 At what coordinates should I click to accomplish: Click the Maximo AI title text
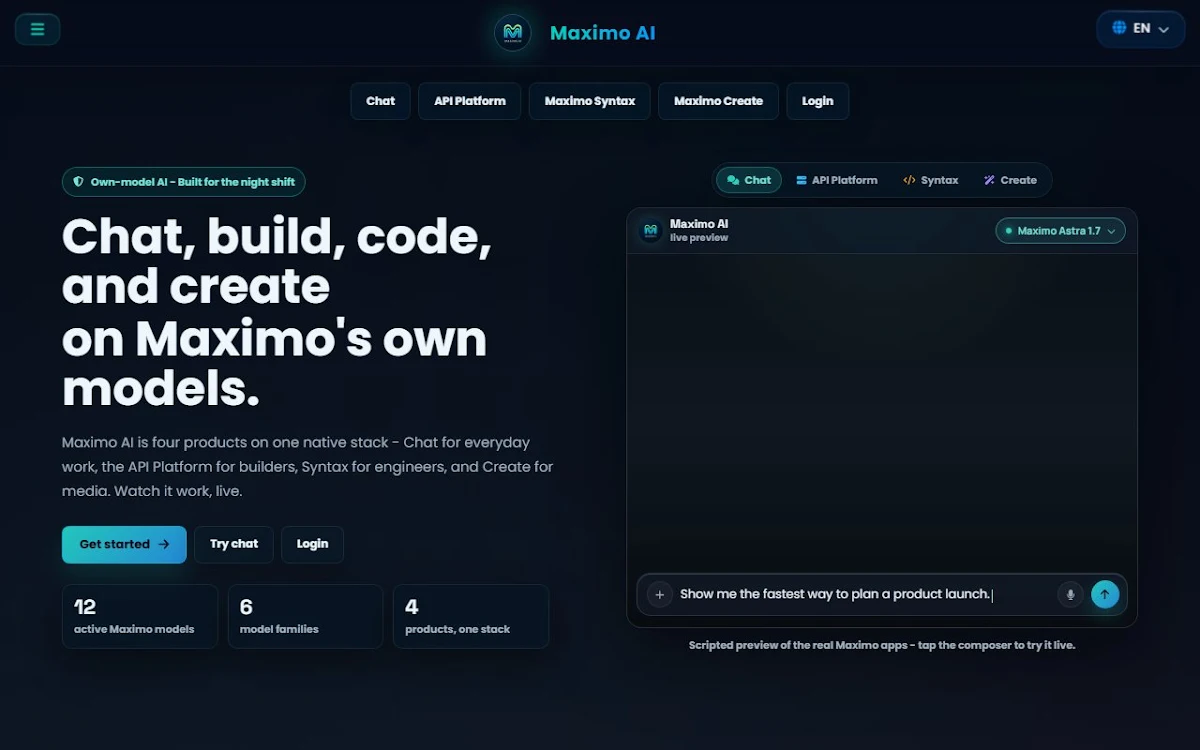tap(603, 33)
